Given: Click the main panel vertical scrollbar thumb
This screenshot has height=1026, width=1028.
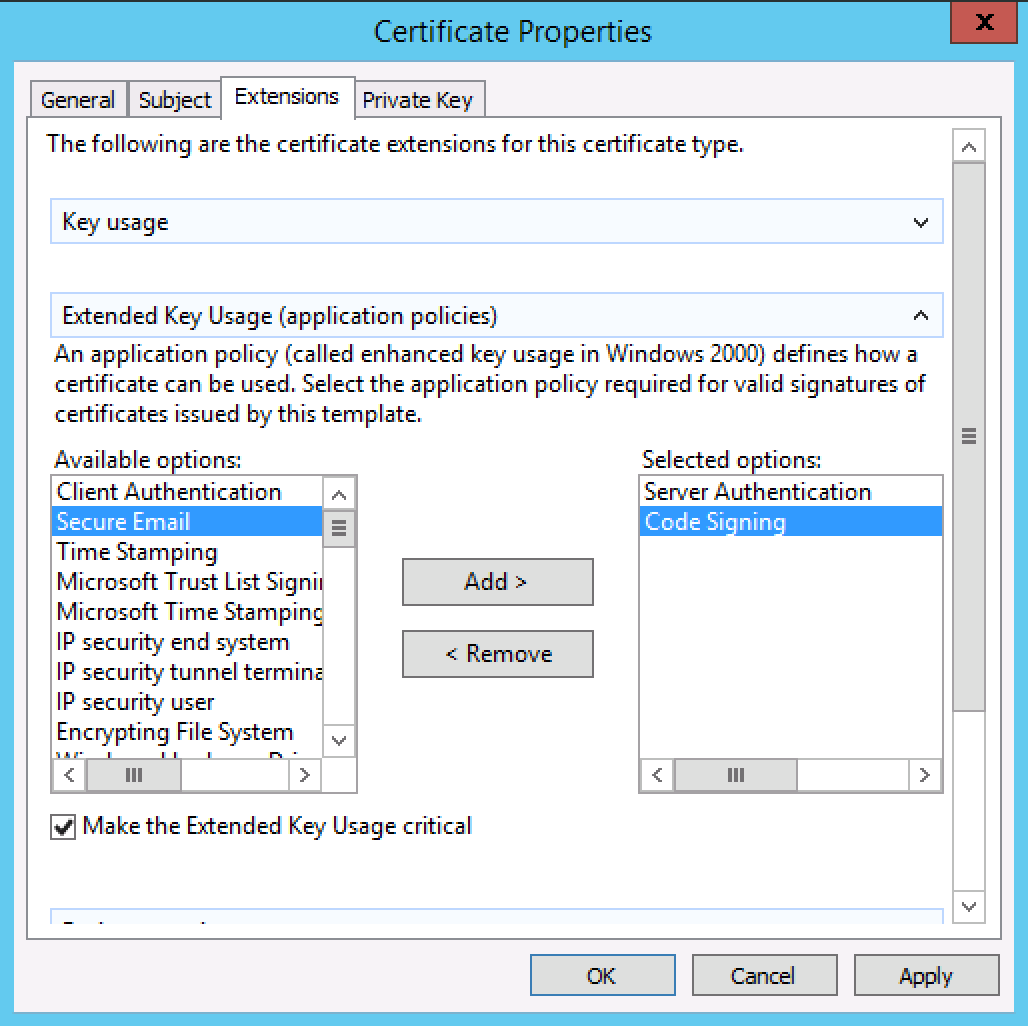Looking at the screenshot, I should click(968, 436).
